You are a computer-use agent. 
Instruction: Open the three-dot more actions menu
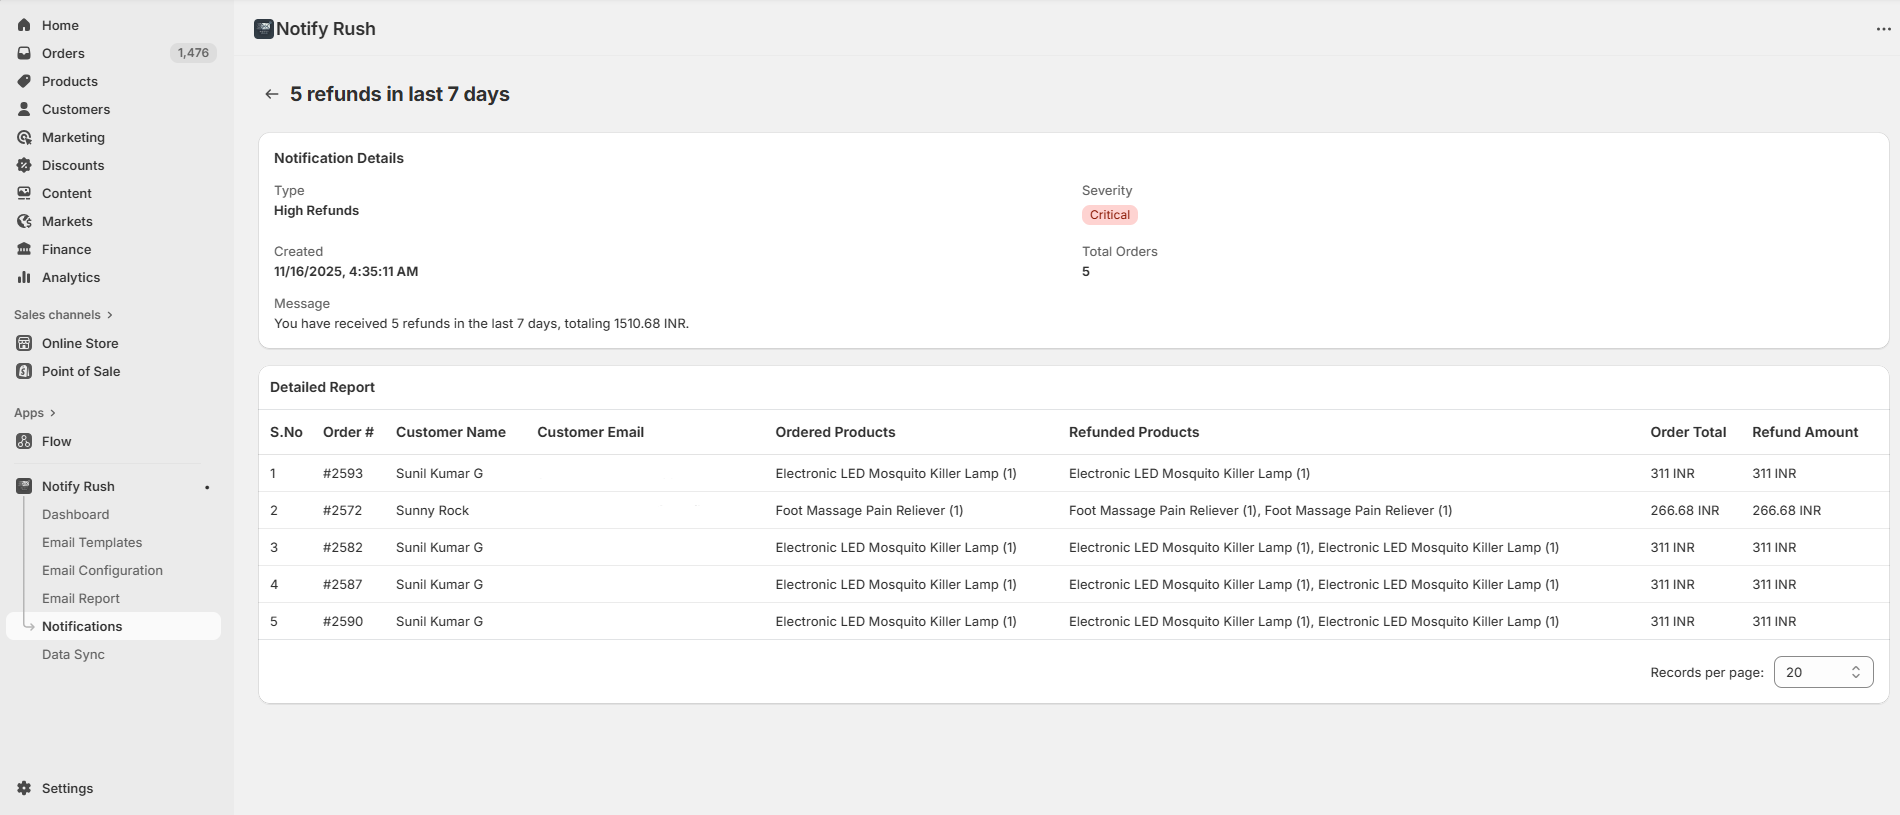1883,29
